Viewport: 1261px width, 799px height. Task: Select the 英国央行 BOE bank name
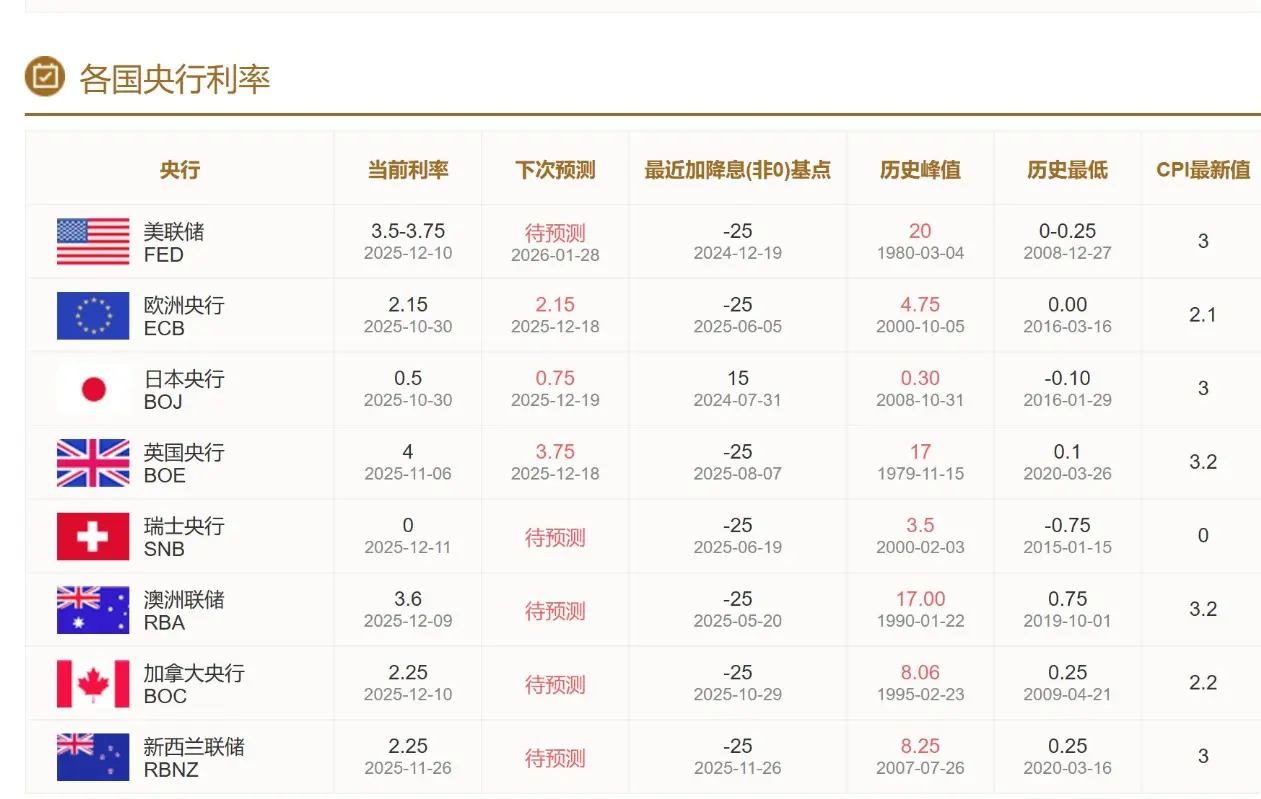pyautogui.click(x=184, y=463)
